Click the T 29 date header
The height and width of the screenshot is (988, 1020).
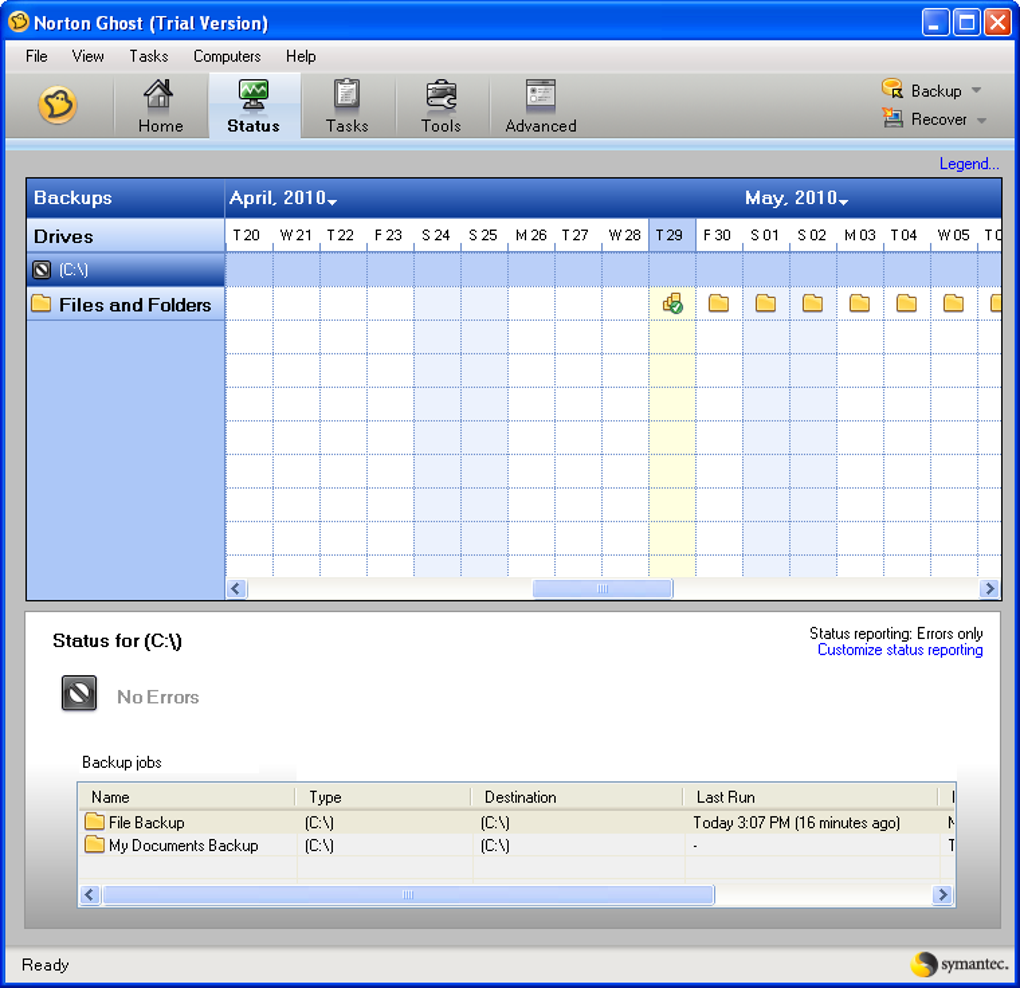(672, 235)
